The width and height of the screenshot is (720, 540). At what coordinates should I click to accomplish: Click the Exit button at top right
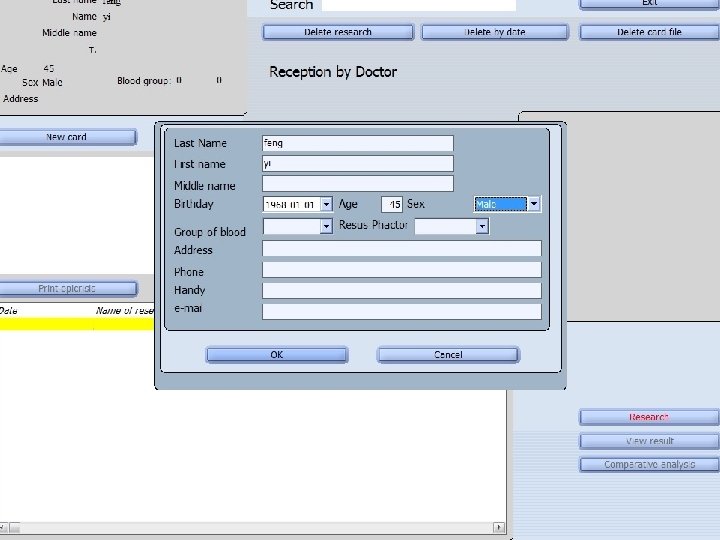coord(649,3)
